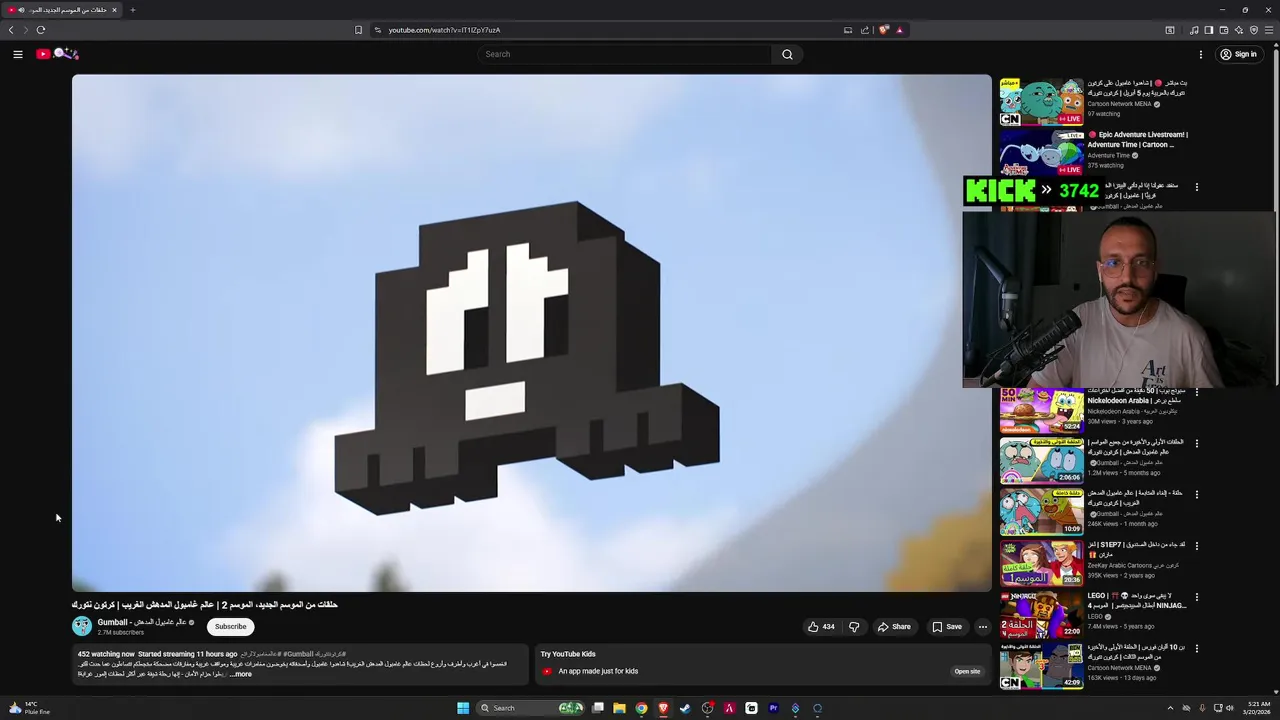1280x720 pixels.
Task: Open the Brave browser main menu
Action: (x=1269, y=30)
